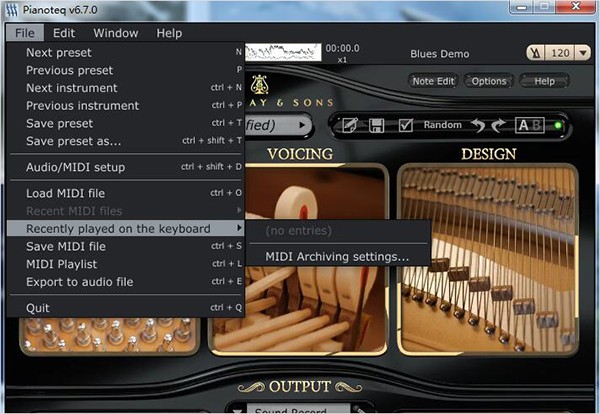
Task: Open the Window menu
Action: point(116,33)
